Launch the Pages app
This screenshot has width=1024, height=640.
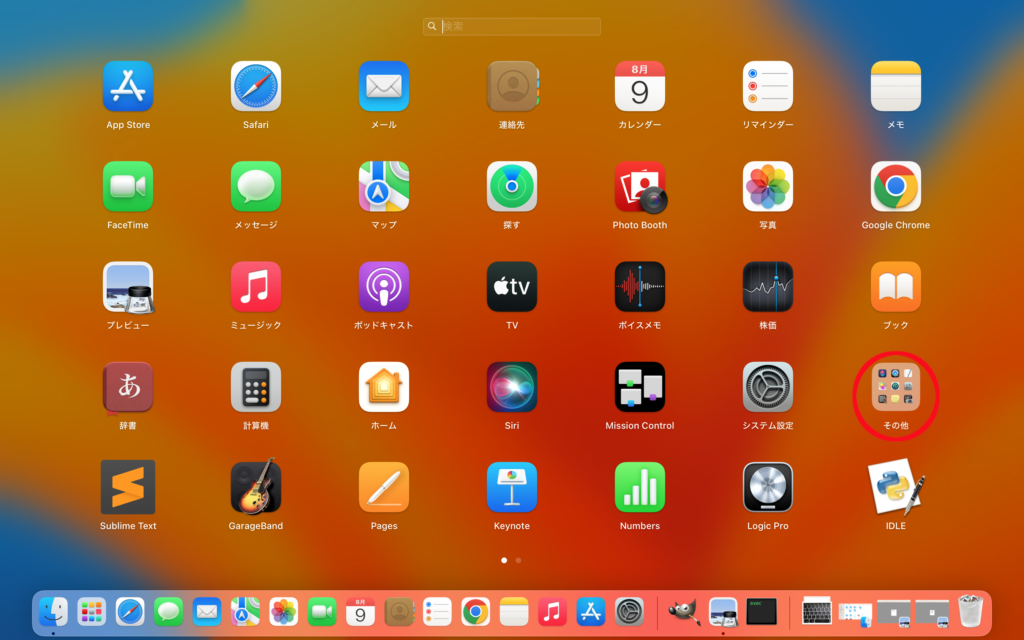pos(384,487)
